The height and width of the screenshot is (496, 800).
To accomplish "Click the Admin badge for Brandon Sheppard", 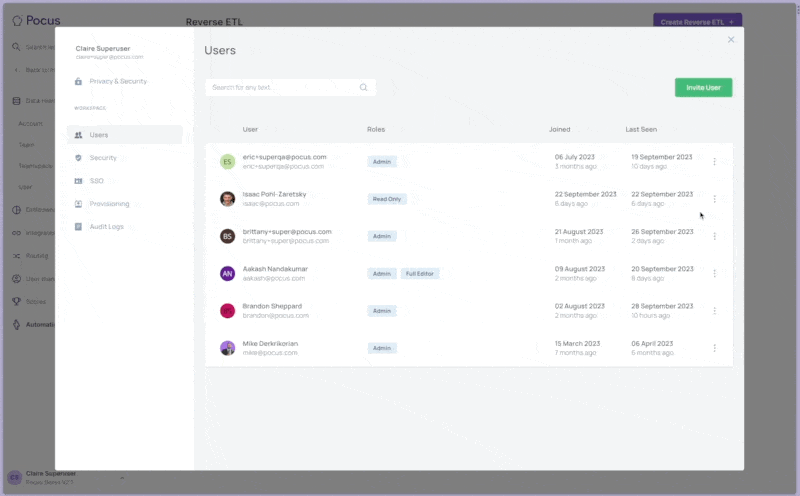I will coord(382,311).
